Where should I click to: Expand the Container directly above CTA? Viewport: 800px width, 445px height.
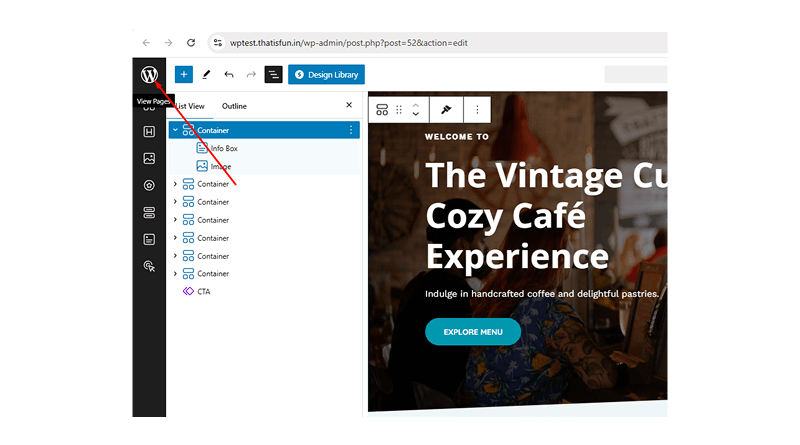click(175, 273)
